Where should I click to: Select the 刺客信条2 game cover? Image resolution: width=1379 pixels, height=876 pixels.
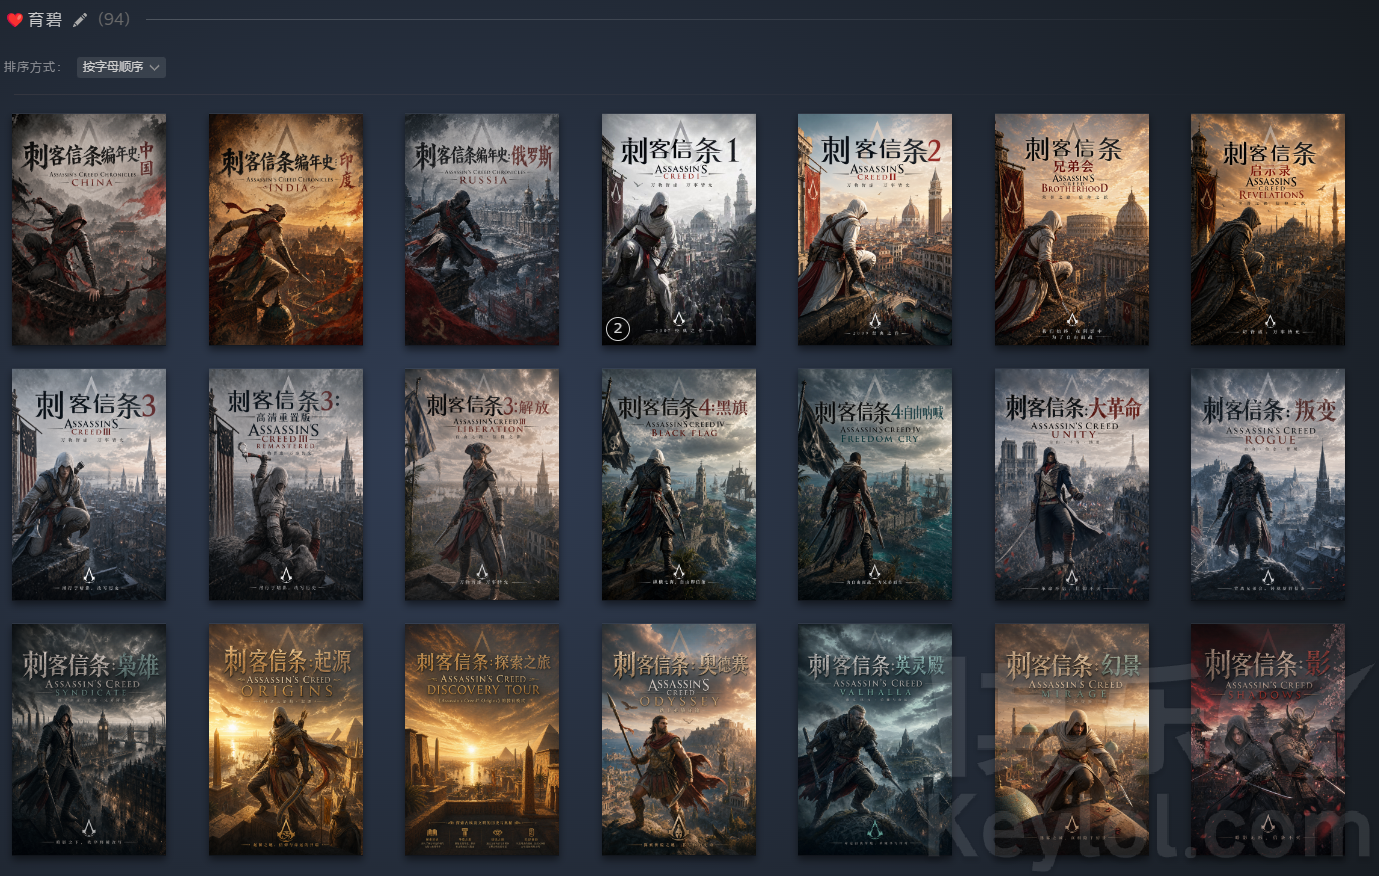click(x=875, y=229)
